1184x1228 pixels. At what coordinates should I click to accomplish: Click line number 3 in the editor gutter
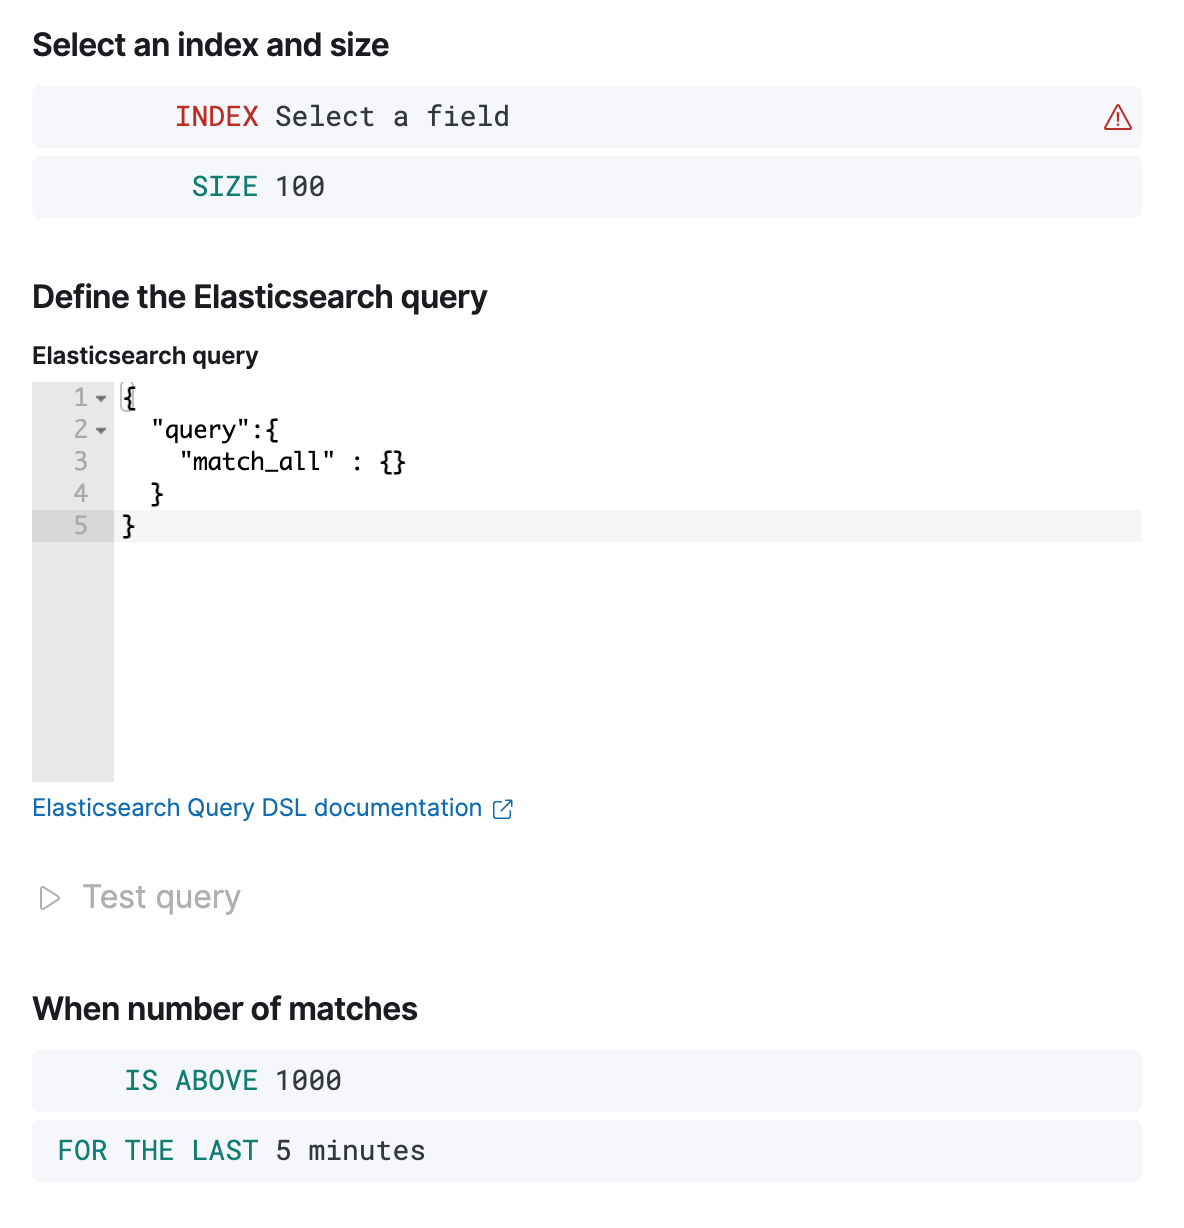[x=81, y=461]
